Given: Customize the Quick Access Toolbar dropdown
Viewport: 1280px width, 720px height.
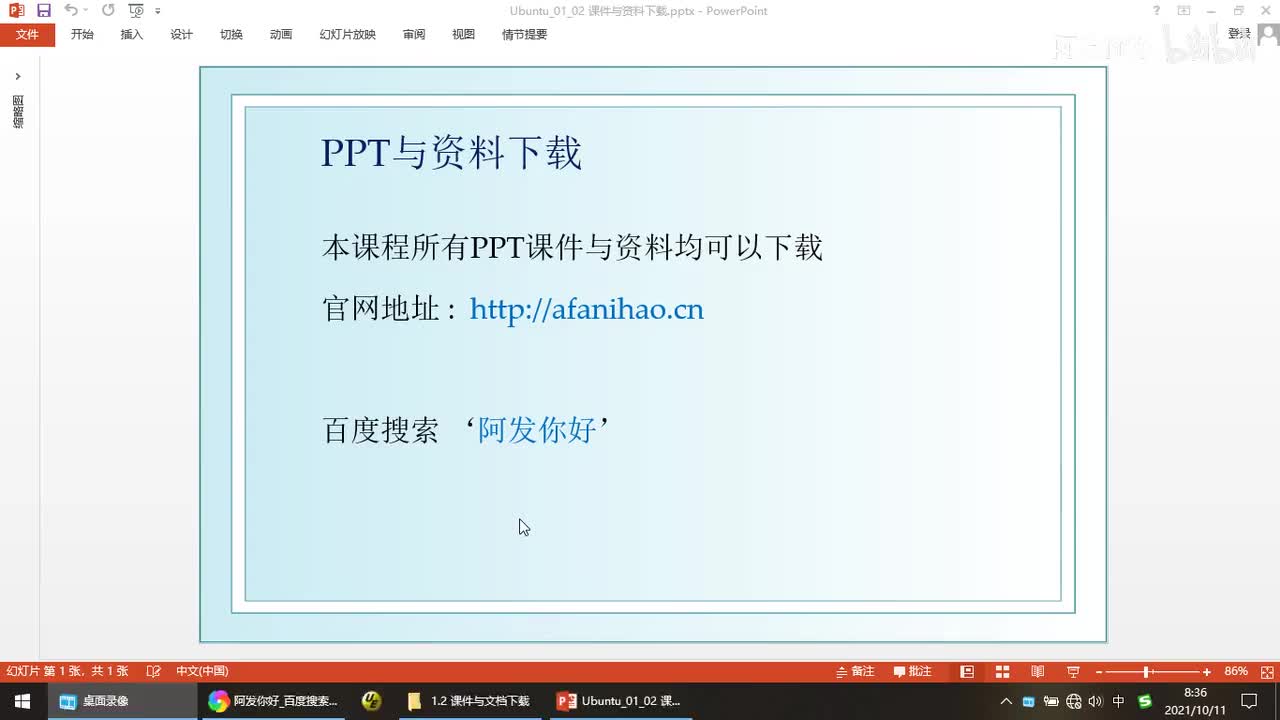Looking at the screenshot, I should 158,11.
